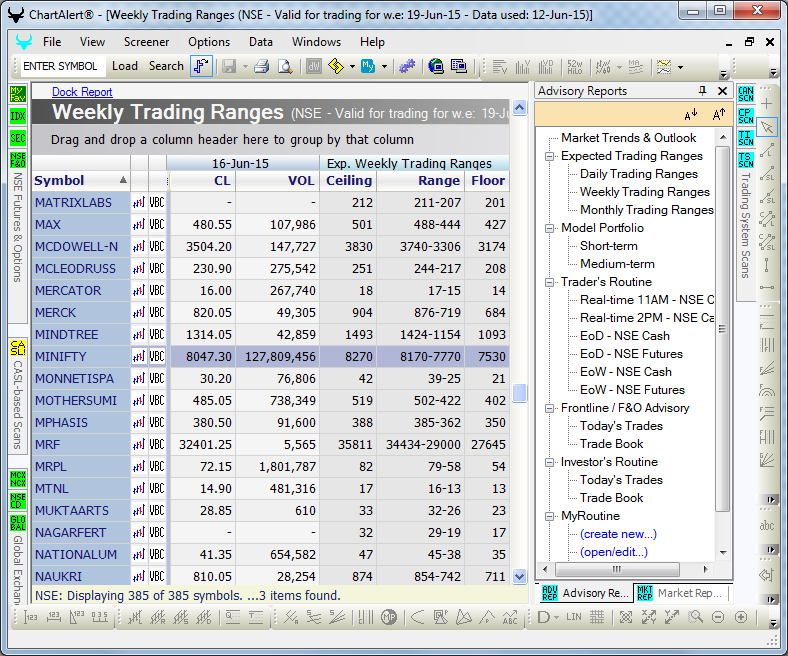788x656 pixels.
Task: Switch to Advisory Re... tab
Action: tap(585, 593)
